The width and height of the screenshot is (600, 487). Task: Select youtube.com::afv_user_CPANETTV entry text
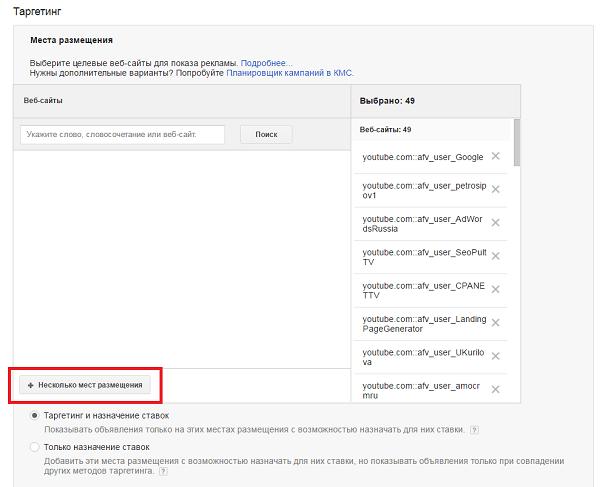(x=424, y=290)
